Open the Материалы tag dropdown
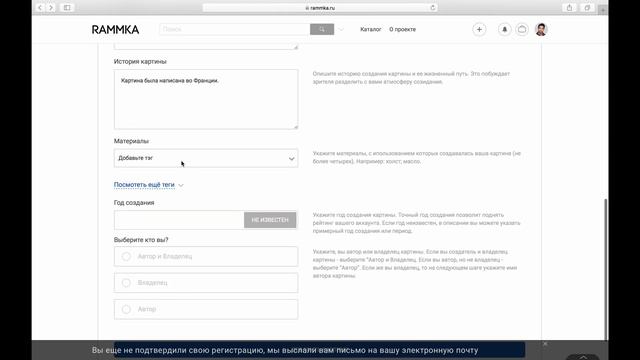 pos(206,158)
